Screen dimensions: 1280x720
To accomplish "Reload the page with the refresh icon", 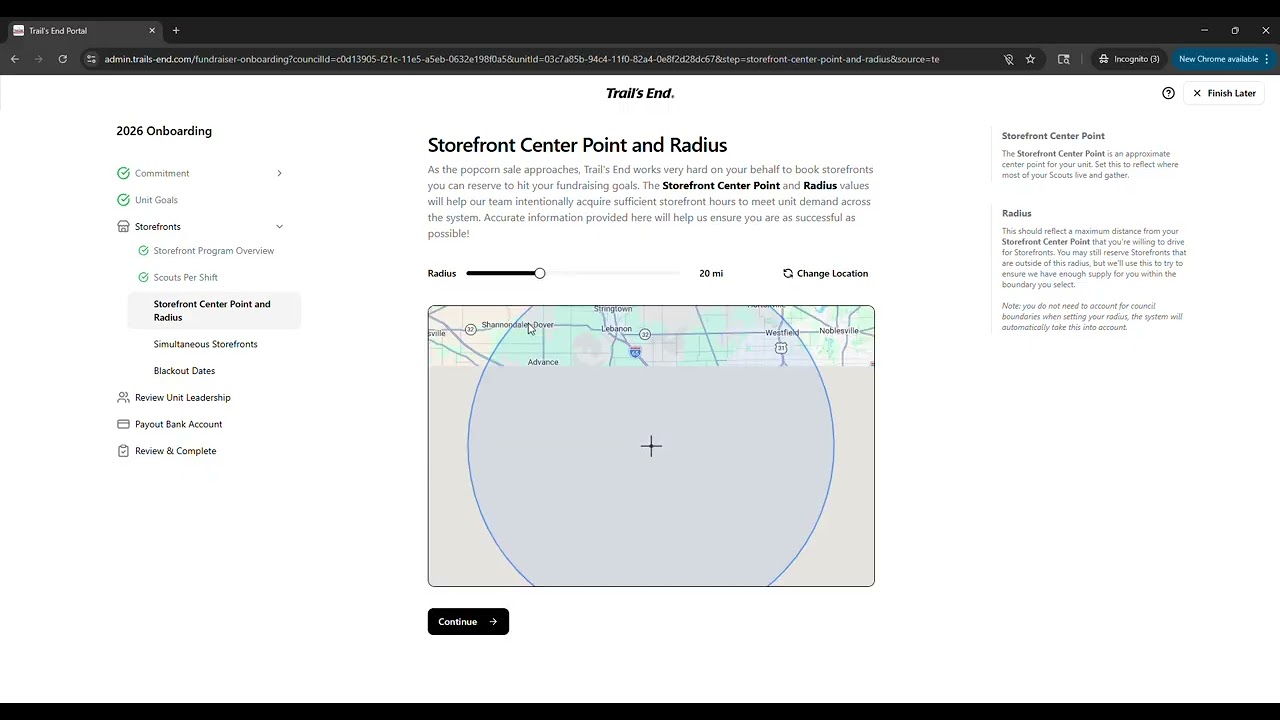I will [x=62, y=59].
